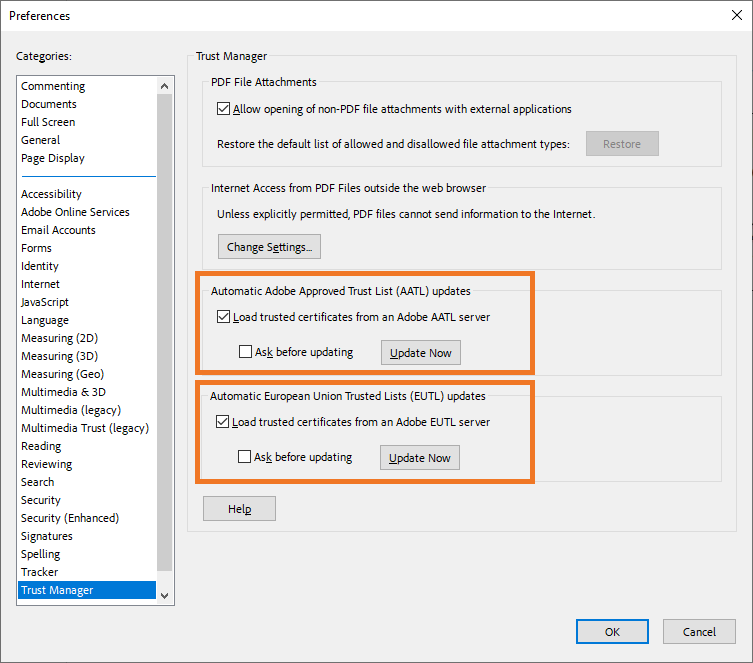Toggle Ask before updating under EUTL updates
Image resolution: width=753 pixels, height=663 pixels.
point(244,457)
